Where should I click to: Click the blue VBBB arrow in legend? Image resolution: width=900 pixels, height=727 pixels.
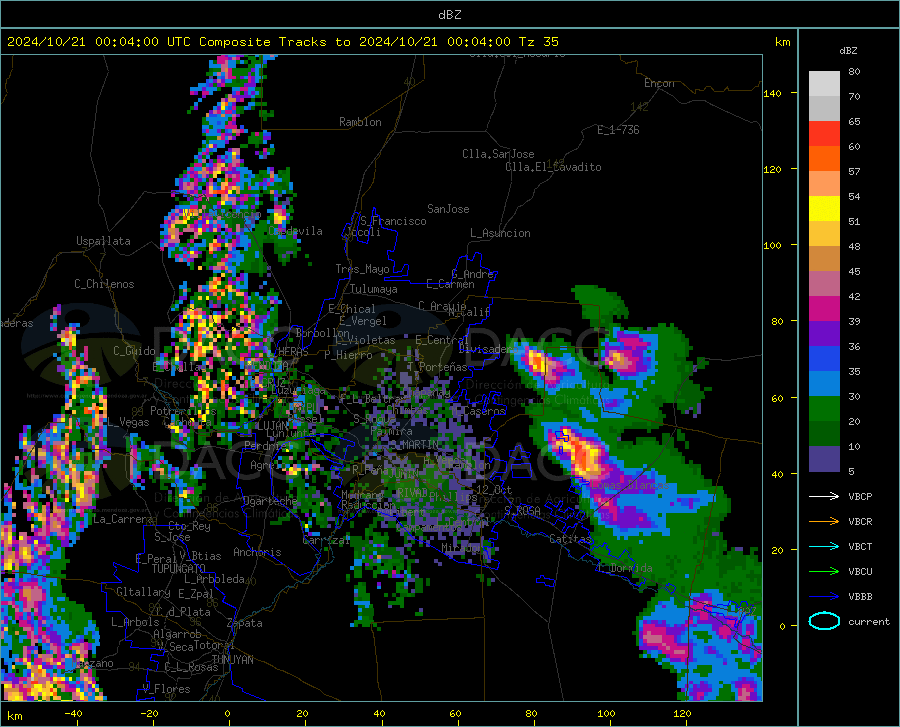point(824,597)
